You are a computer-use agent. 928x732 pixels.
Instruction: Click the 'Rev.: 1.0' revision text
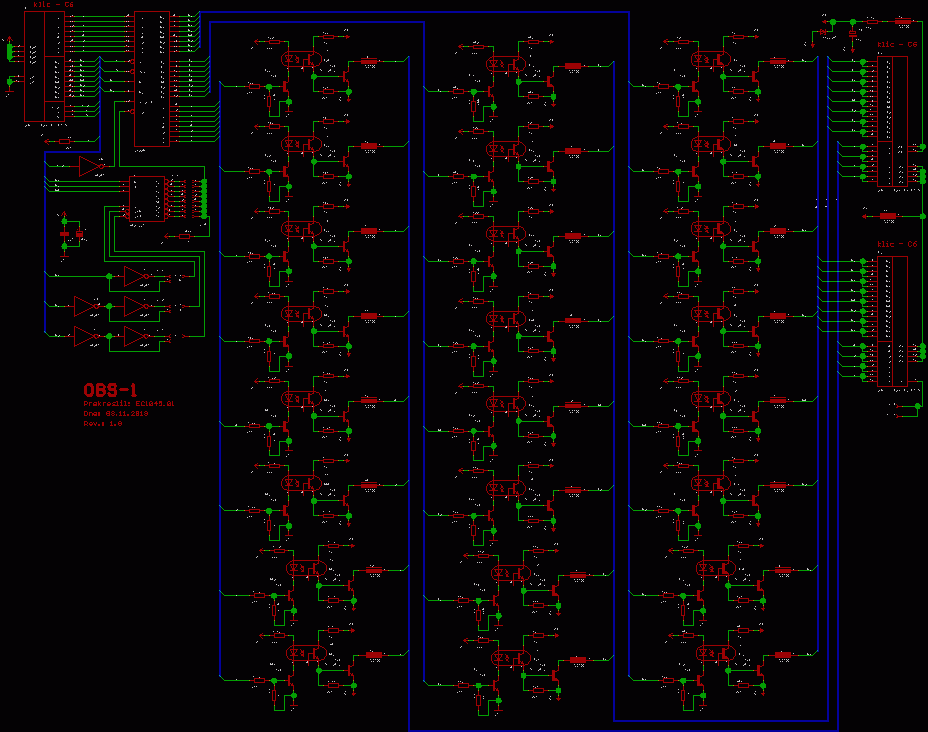pyautogui.click(x=103, y=423)
